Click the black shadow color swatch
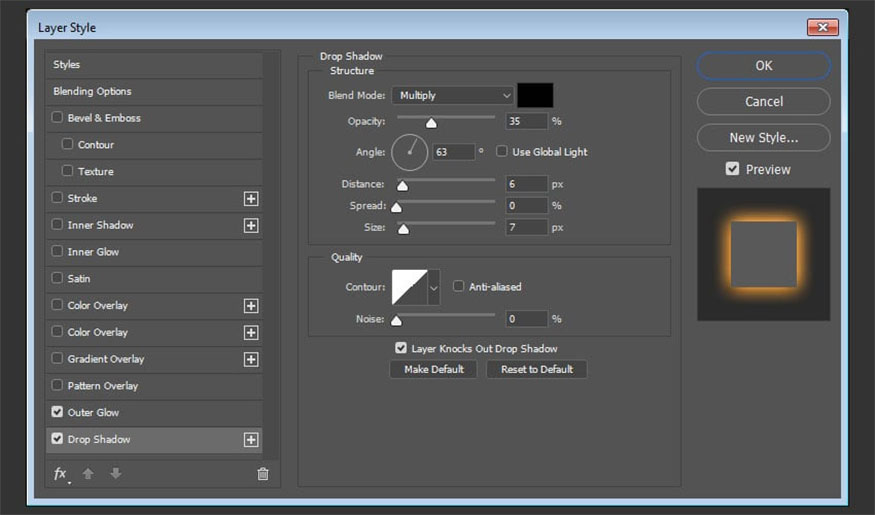The width and height of the screenshot is (875, 515). pyautogui.click(x=535, y=95)
